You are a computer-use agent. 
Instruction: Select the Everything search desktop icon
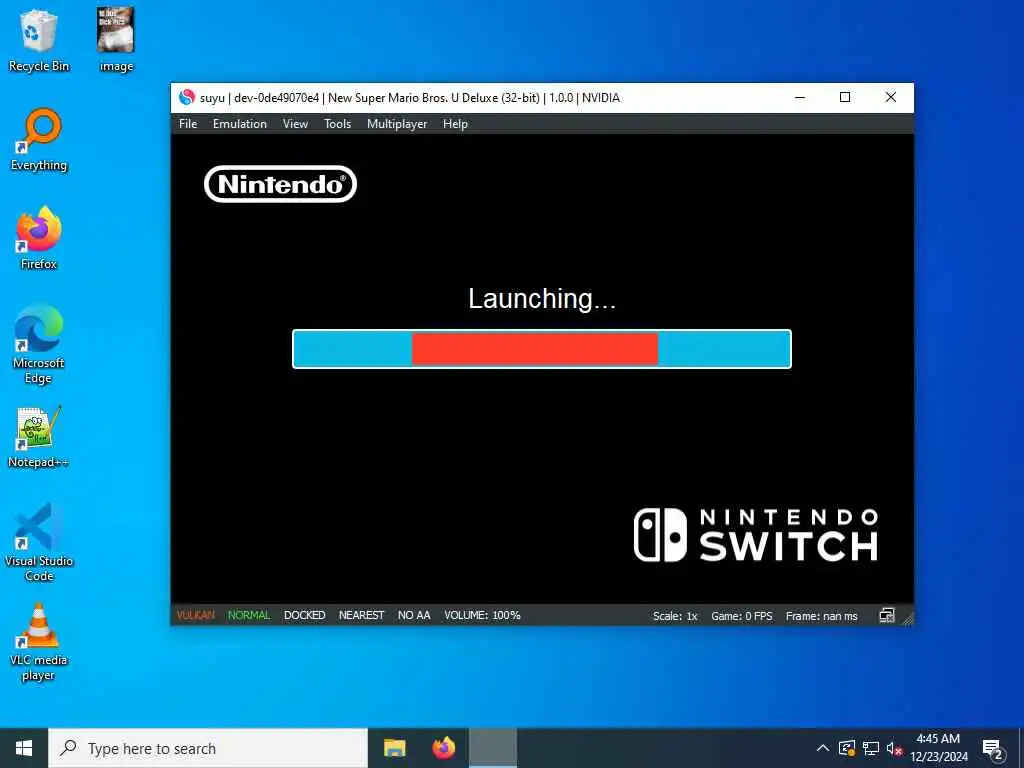(39, 140)
